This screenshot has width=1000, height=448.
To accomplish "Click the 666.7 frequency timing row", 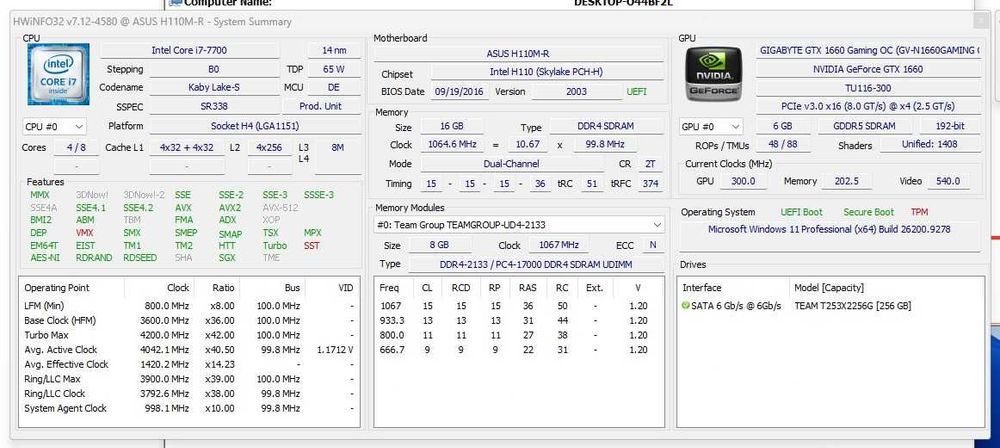I will coord(518,350).
